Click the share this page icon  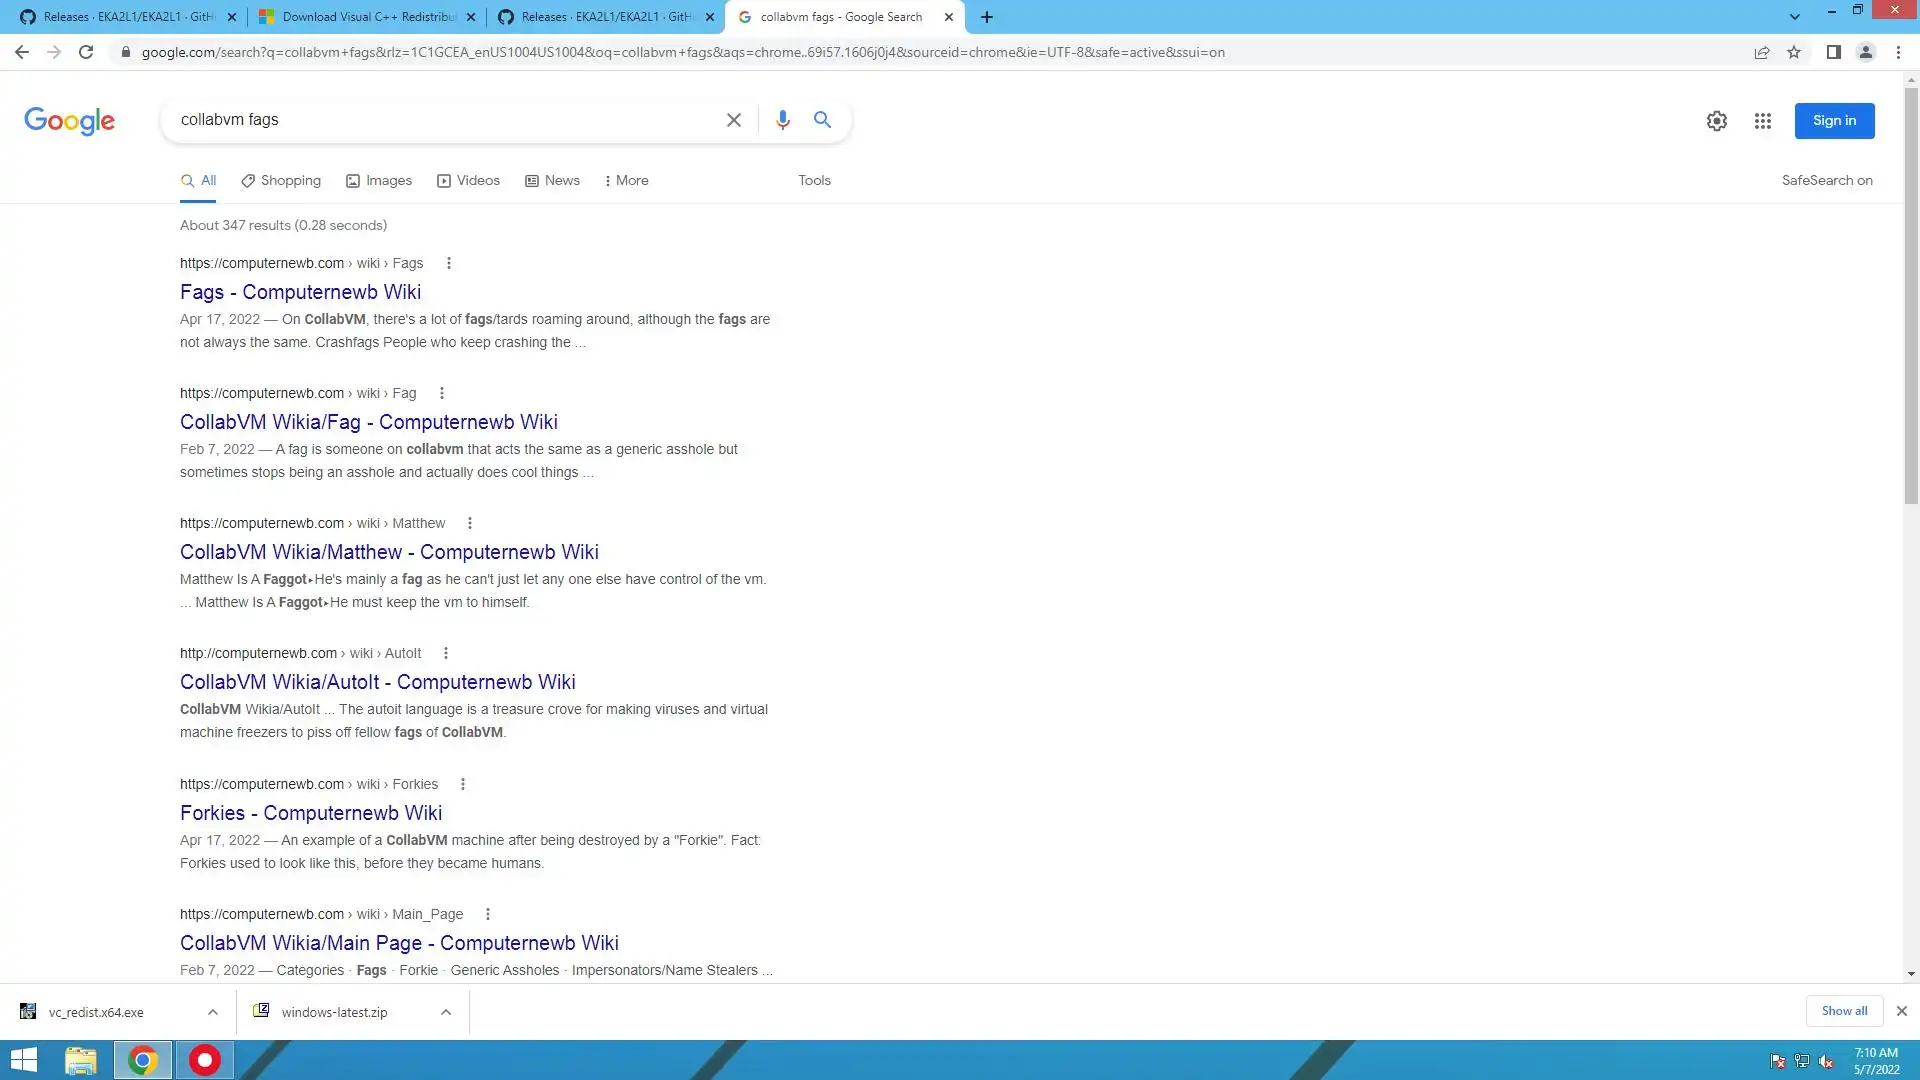pyautogui.click(x=1761, y=52)
